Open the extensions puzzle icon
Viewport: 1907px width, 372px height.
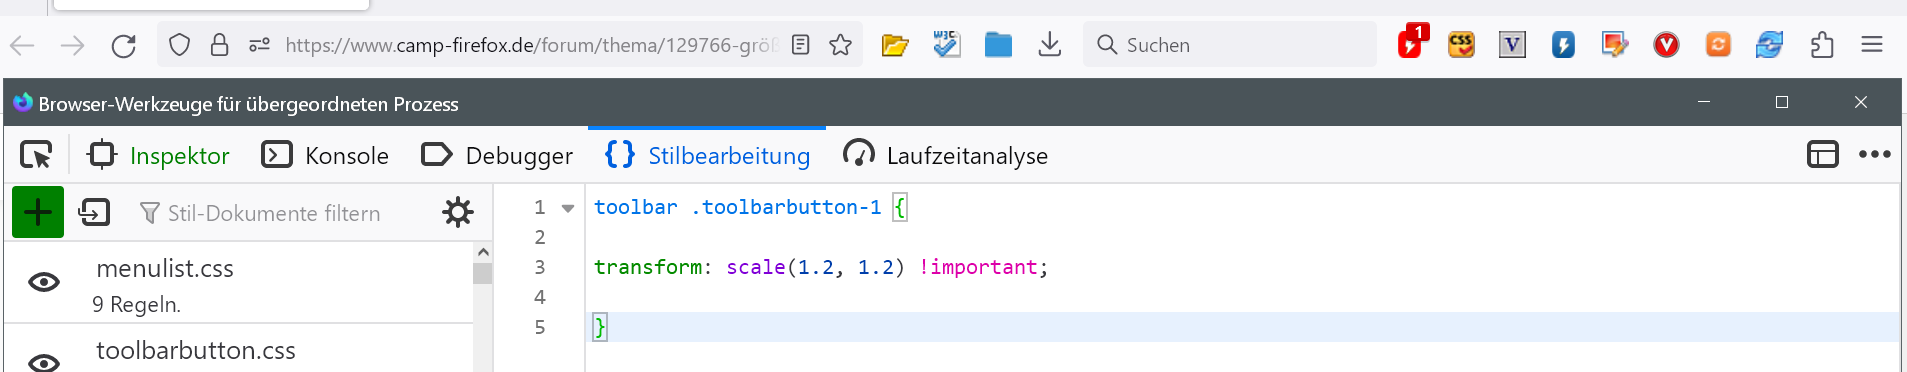(1822, 45)
